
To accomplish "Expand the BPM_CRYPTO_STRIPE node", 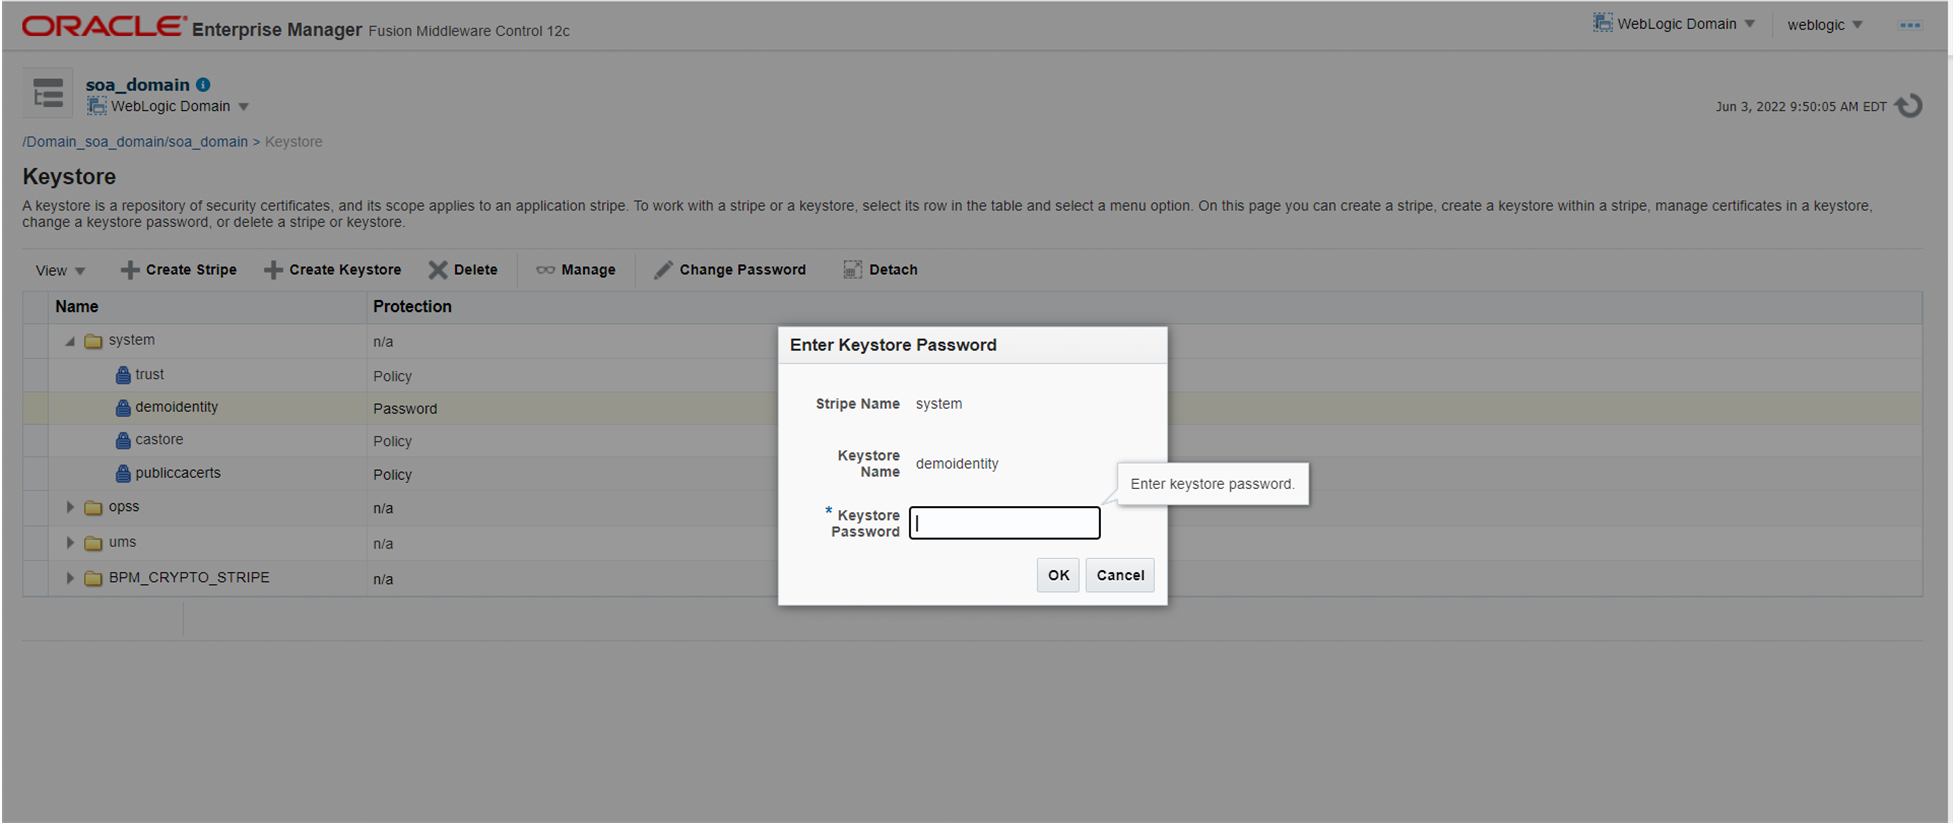I will coord(70,578).
